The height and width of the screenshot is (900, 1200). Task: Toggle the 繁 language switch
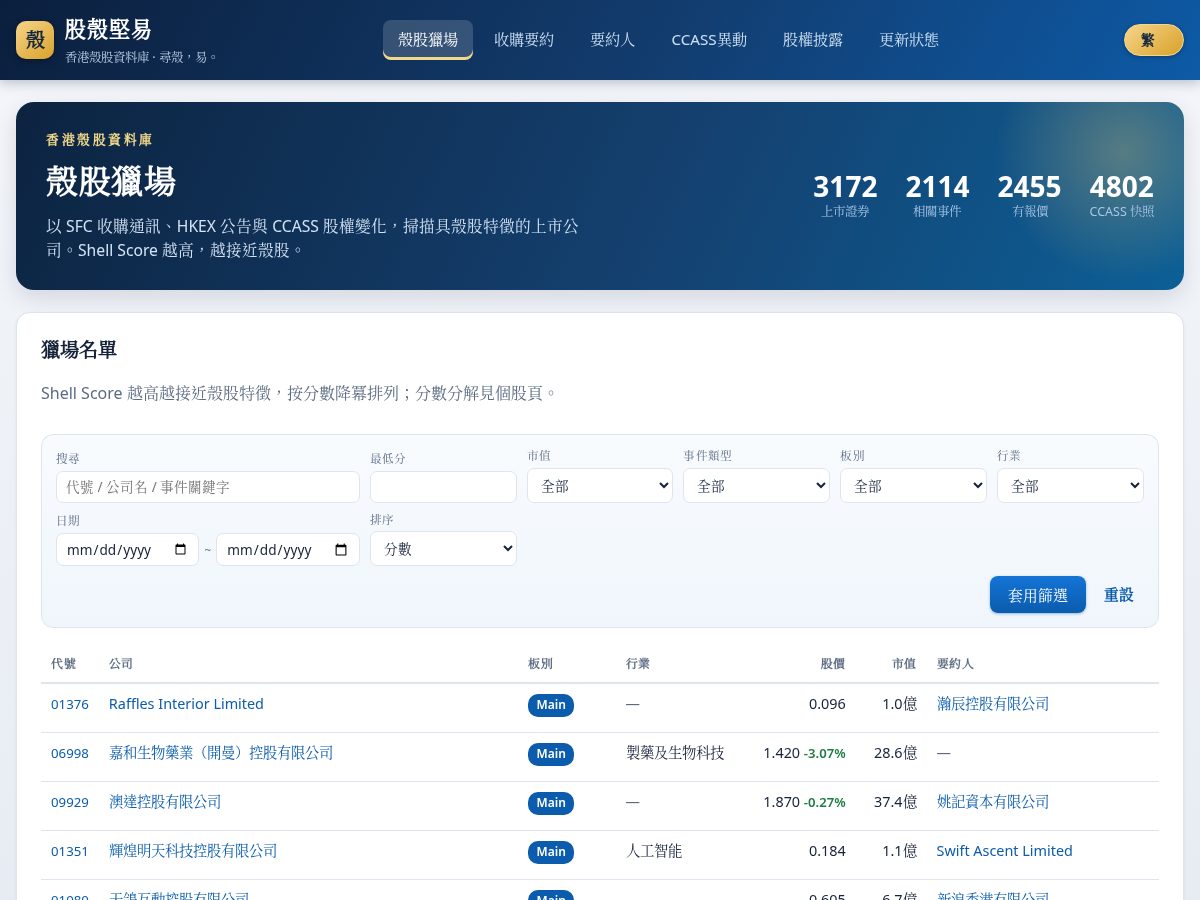coord(1153,40)
